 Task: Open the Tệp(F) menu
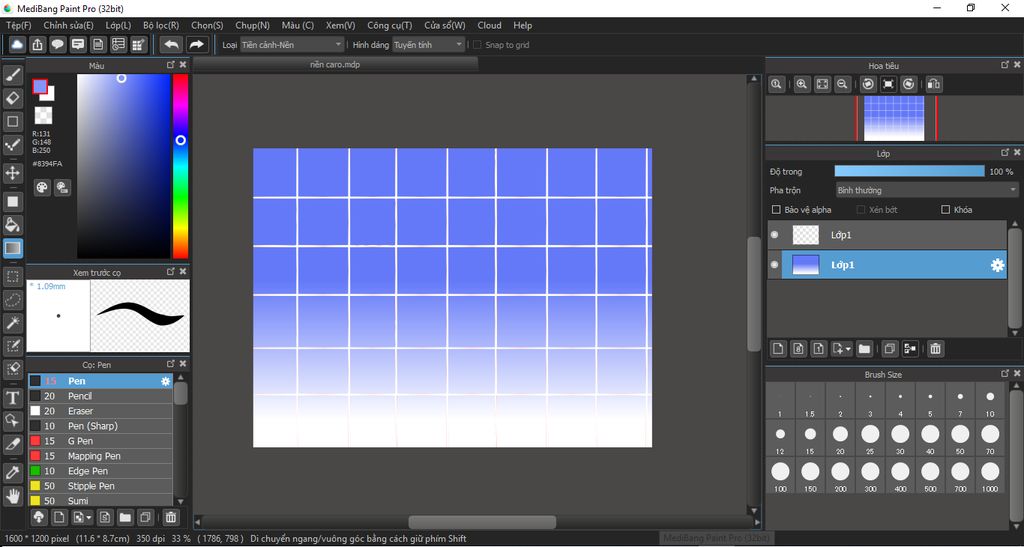pos(18,25)
